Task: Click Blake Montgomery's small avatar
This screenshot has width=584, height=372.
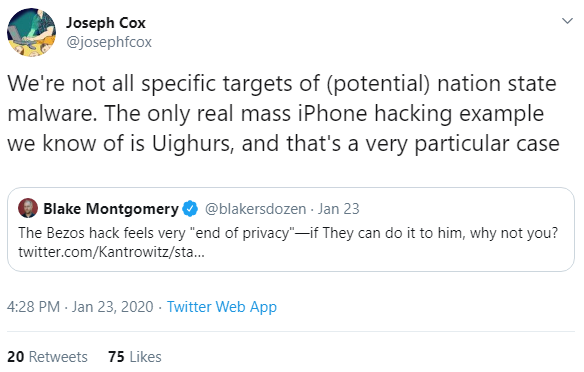Action: [28, 208]
